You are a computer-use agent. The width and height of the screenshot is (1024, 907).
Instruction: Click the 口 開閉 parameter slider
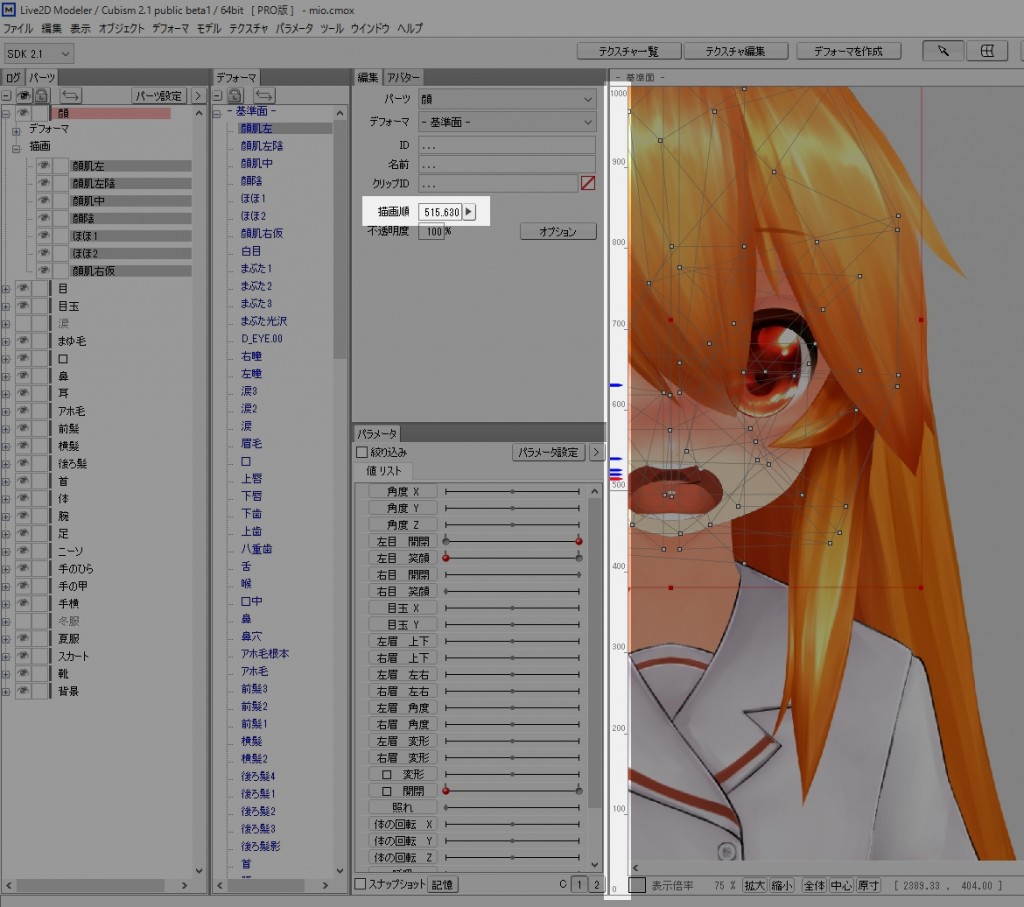[512, 791]
